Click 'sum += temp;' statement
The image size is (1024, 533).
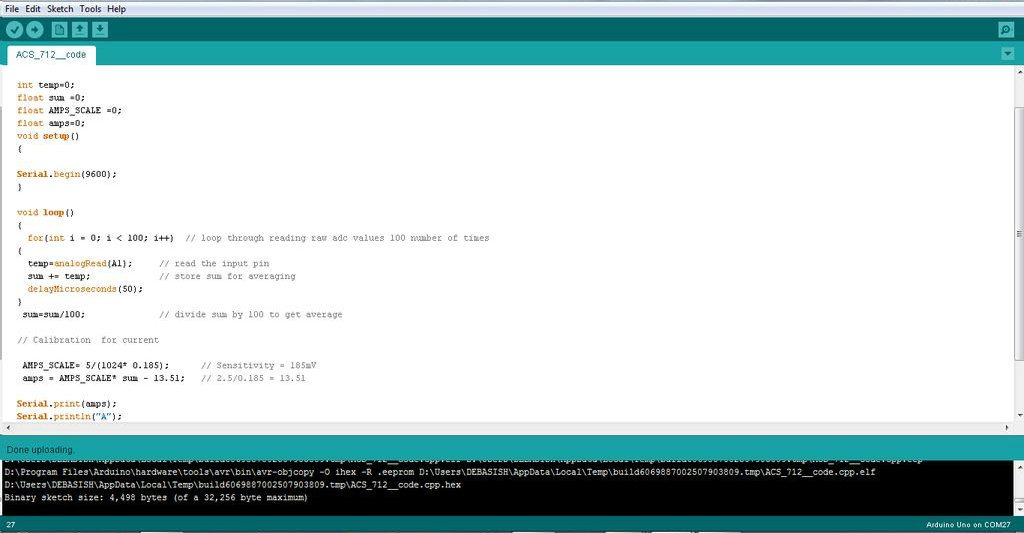click(x=59, y=276)
